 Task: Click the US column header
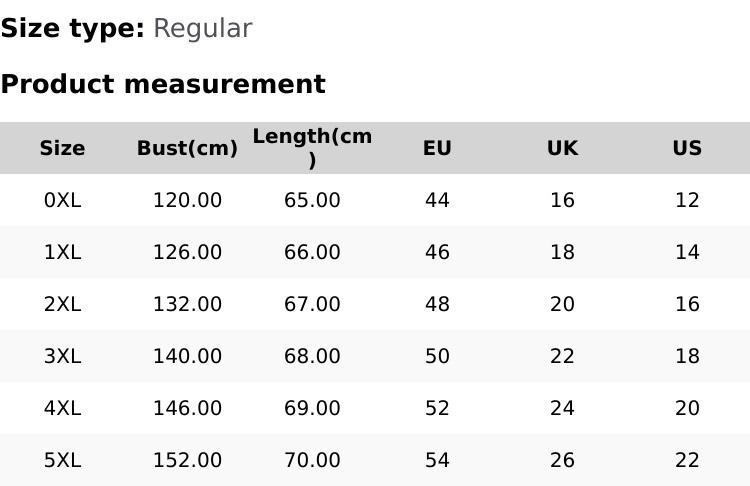click(x=687, y=148)
